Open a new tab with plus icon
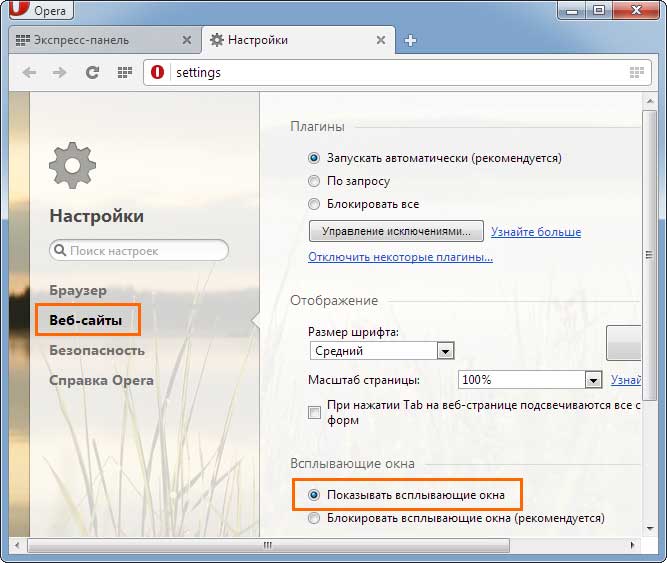The height and width of the screenshot is (563, 667). [410, 40]
